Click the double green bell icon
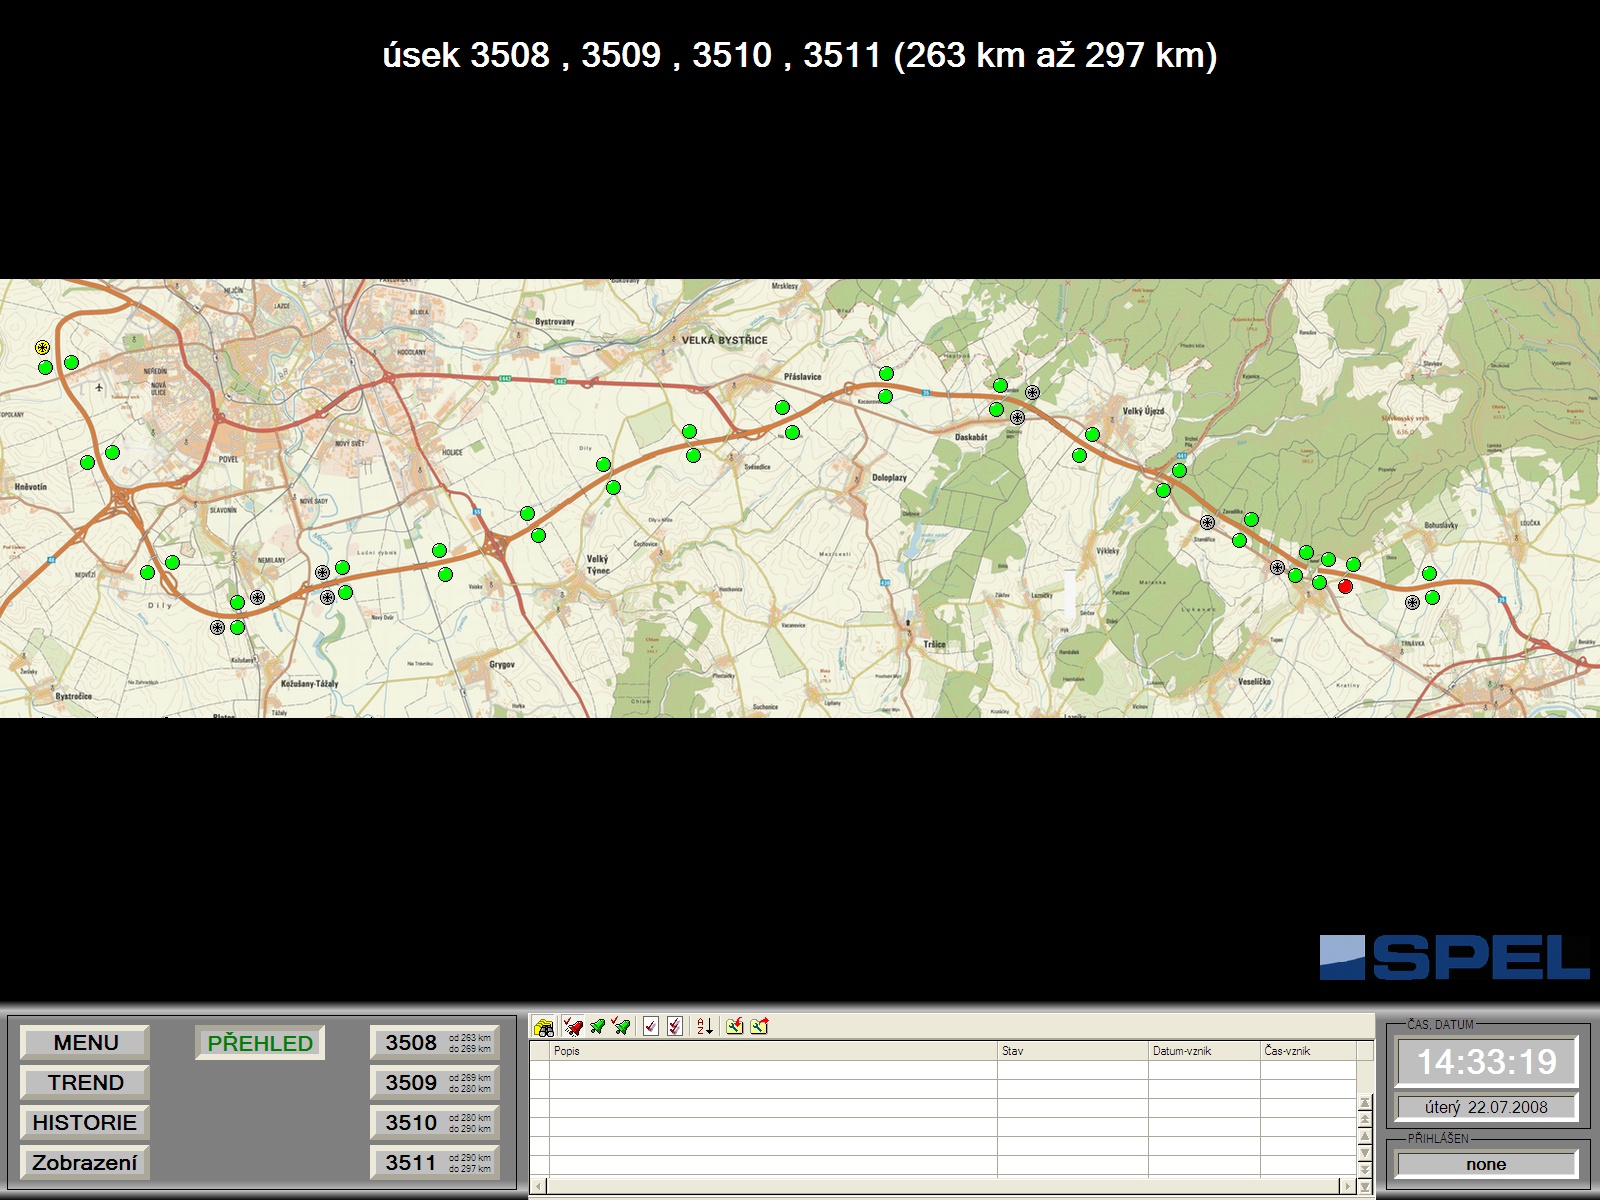This screenshot has height=1200, width=1600. point(621,1027)
